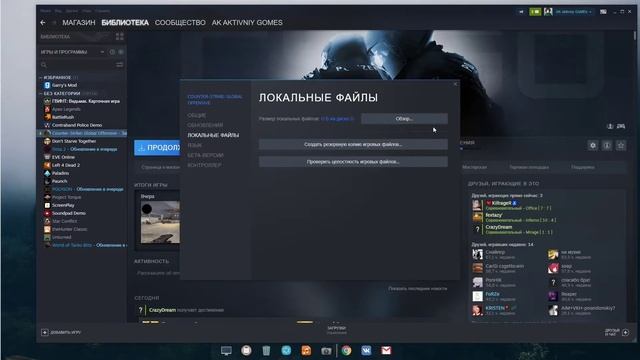This screenshot has width=640, height=360.
Task: Open the AK AKTIVNIY GAMES profile tab
Action: (x=247, y=23)
